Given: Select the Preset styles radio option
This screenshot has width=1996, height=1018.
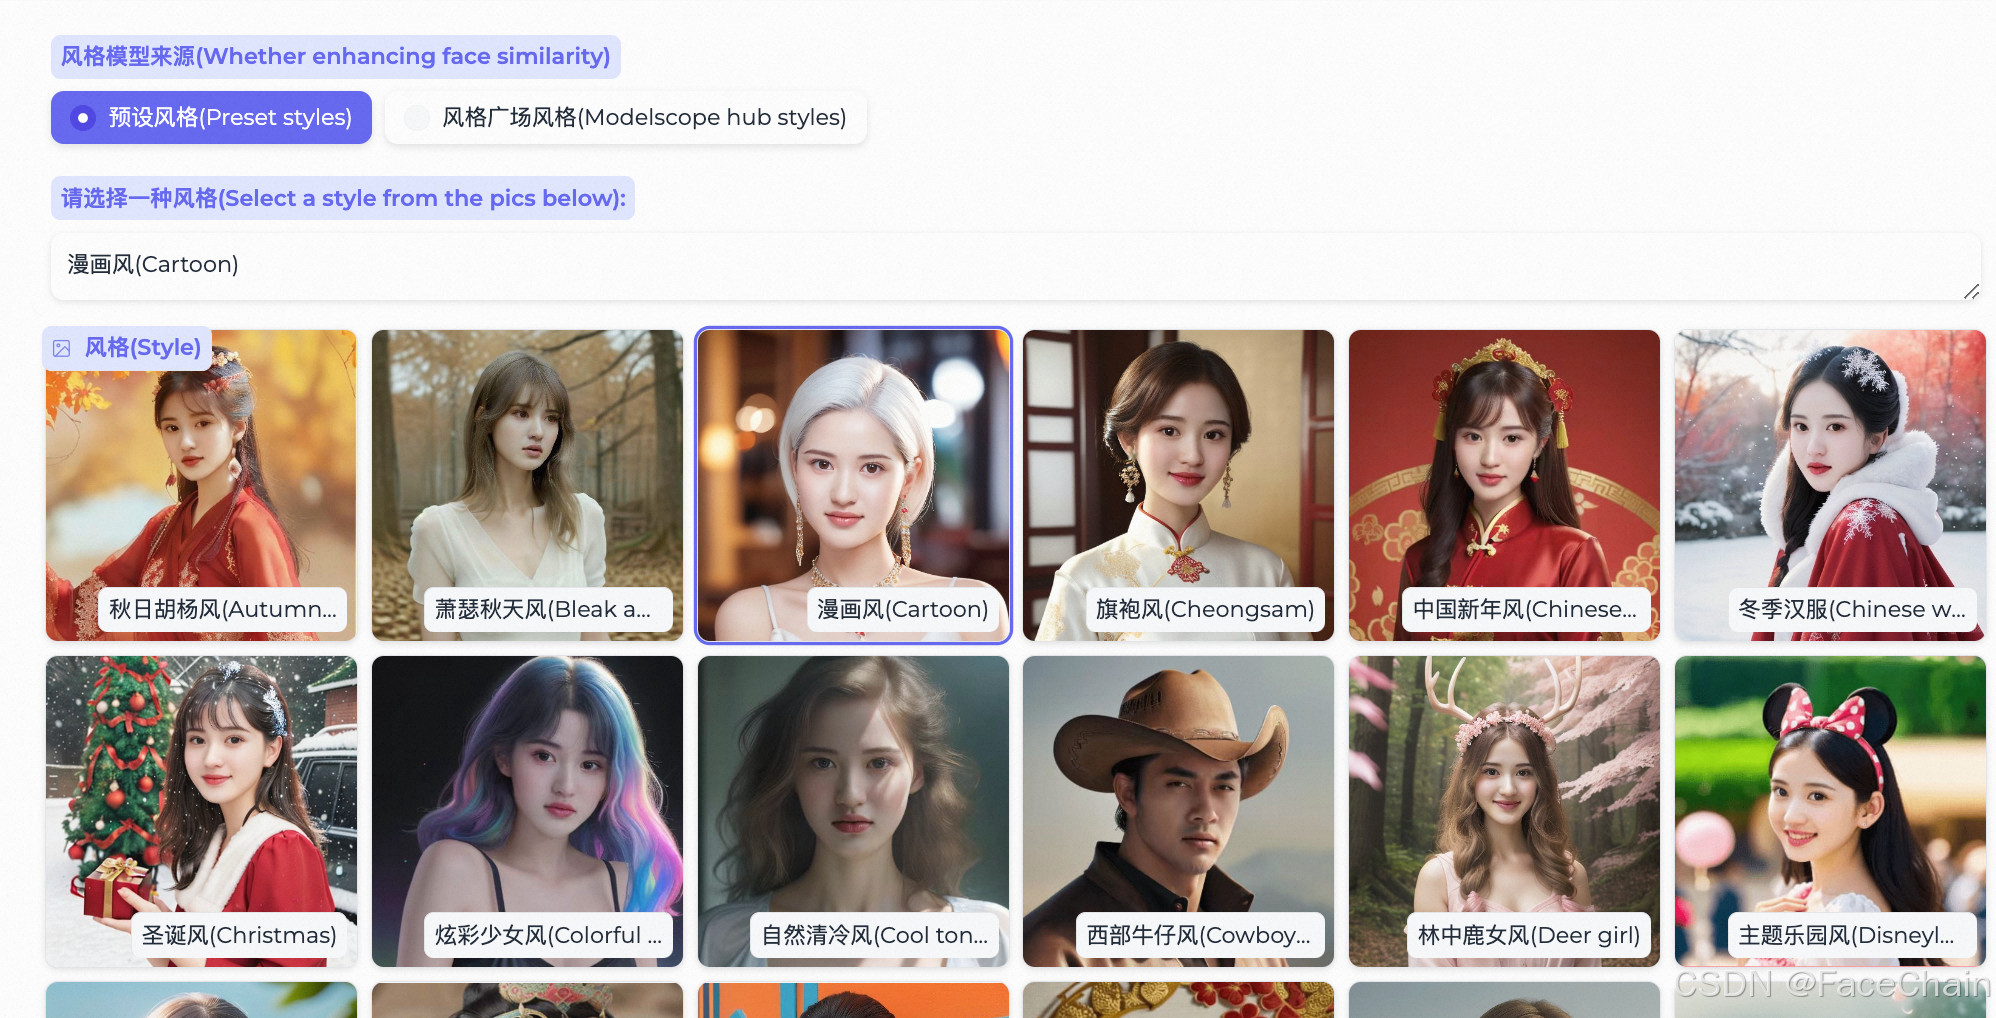Looking at the screenshot, I should (x=211, y=117).
